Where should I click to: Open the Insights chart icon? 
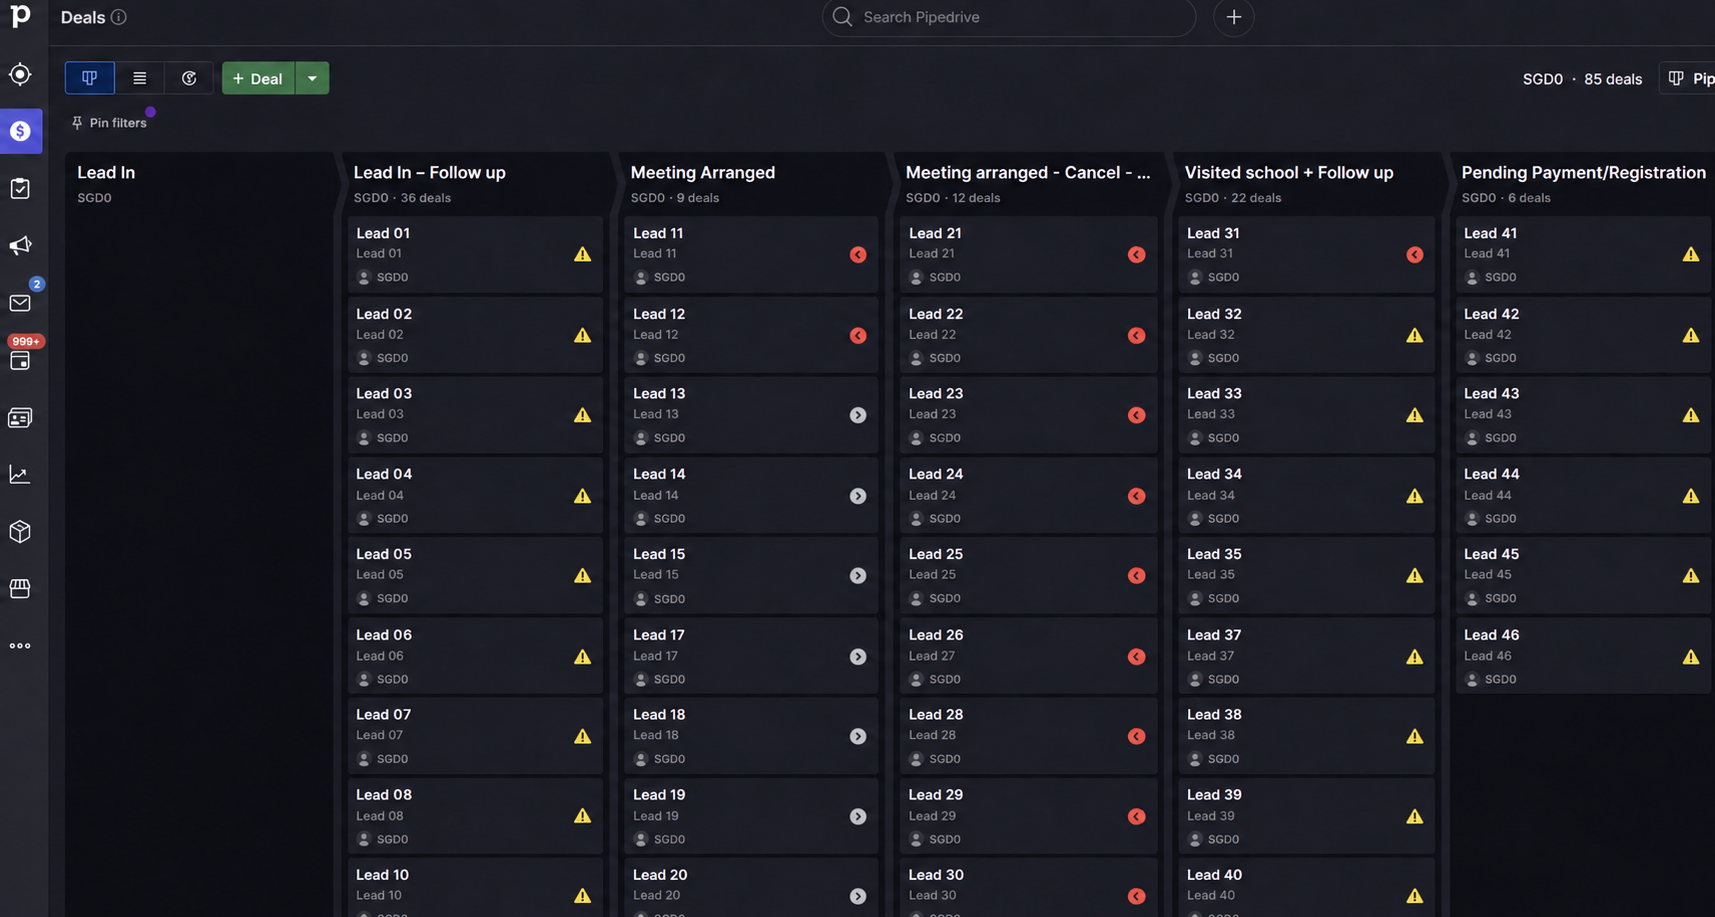click(20, 475)
